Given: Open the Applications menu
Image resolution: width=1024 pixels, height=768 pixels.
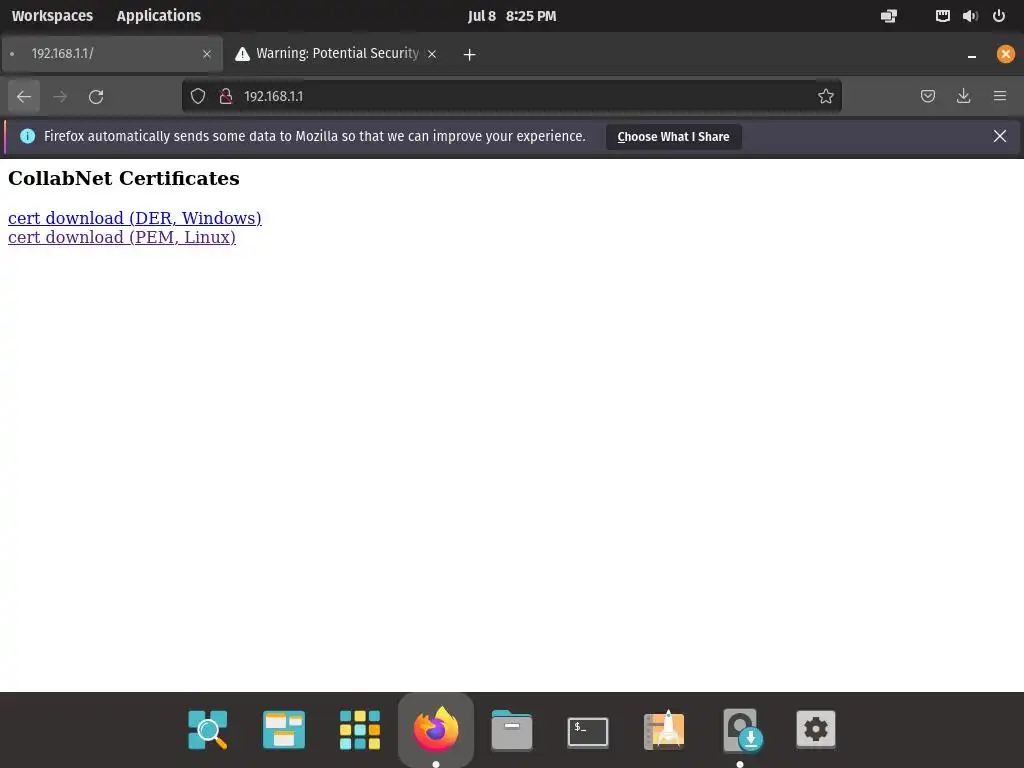Looking at the screenshot, I should 159,16.
